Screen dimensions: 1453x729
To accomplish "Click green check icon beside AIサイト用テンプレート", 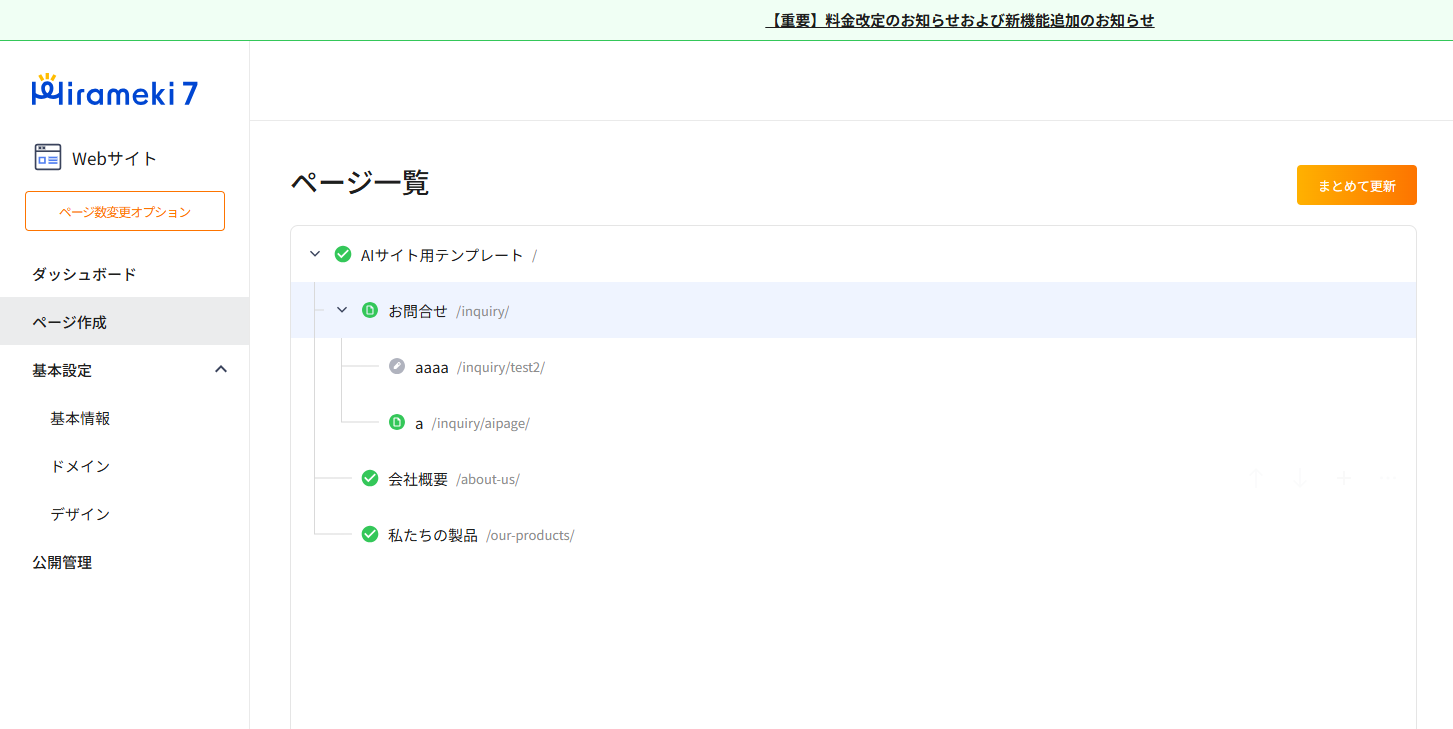I will 343,255.
